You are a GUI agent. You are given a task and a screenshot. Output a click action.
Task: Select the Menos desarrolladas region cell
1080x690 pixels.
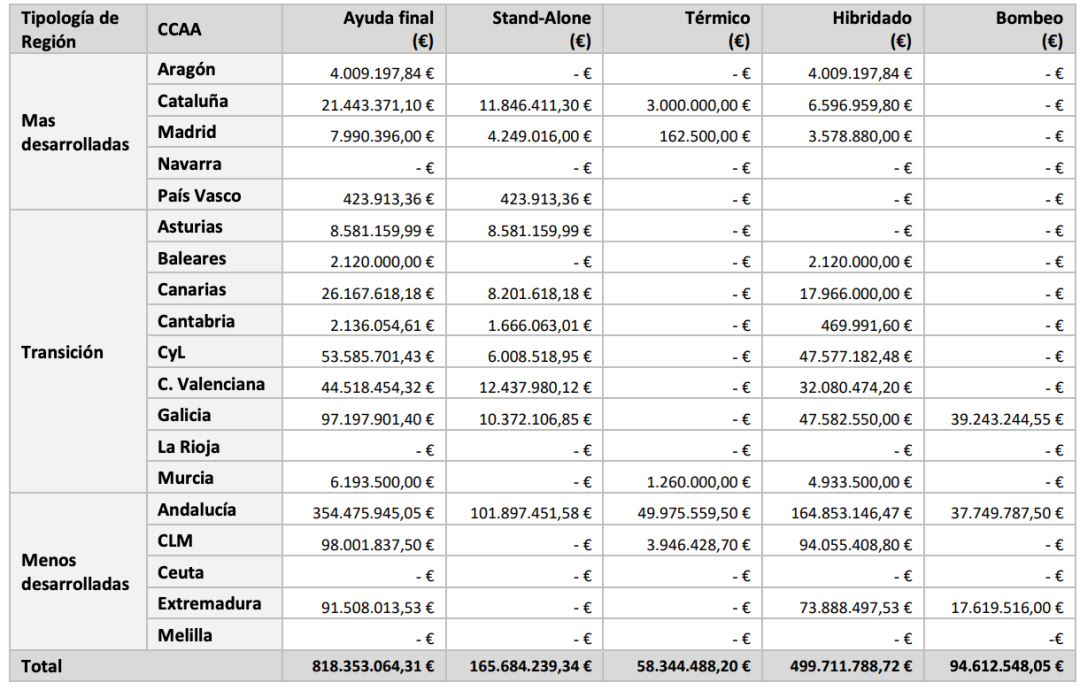click(75, 572)
